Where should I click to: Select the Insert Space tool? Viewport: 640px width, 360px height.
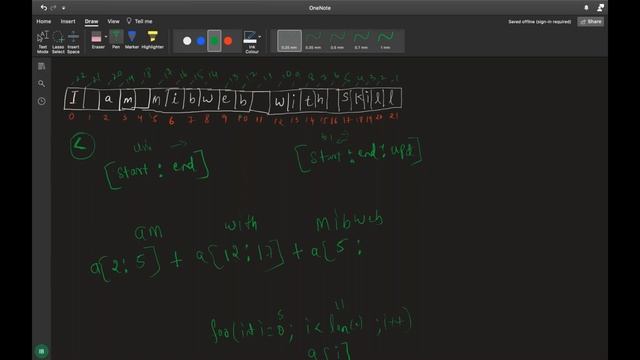pos(73,42)
